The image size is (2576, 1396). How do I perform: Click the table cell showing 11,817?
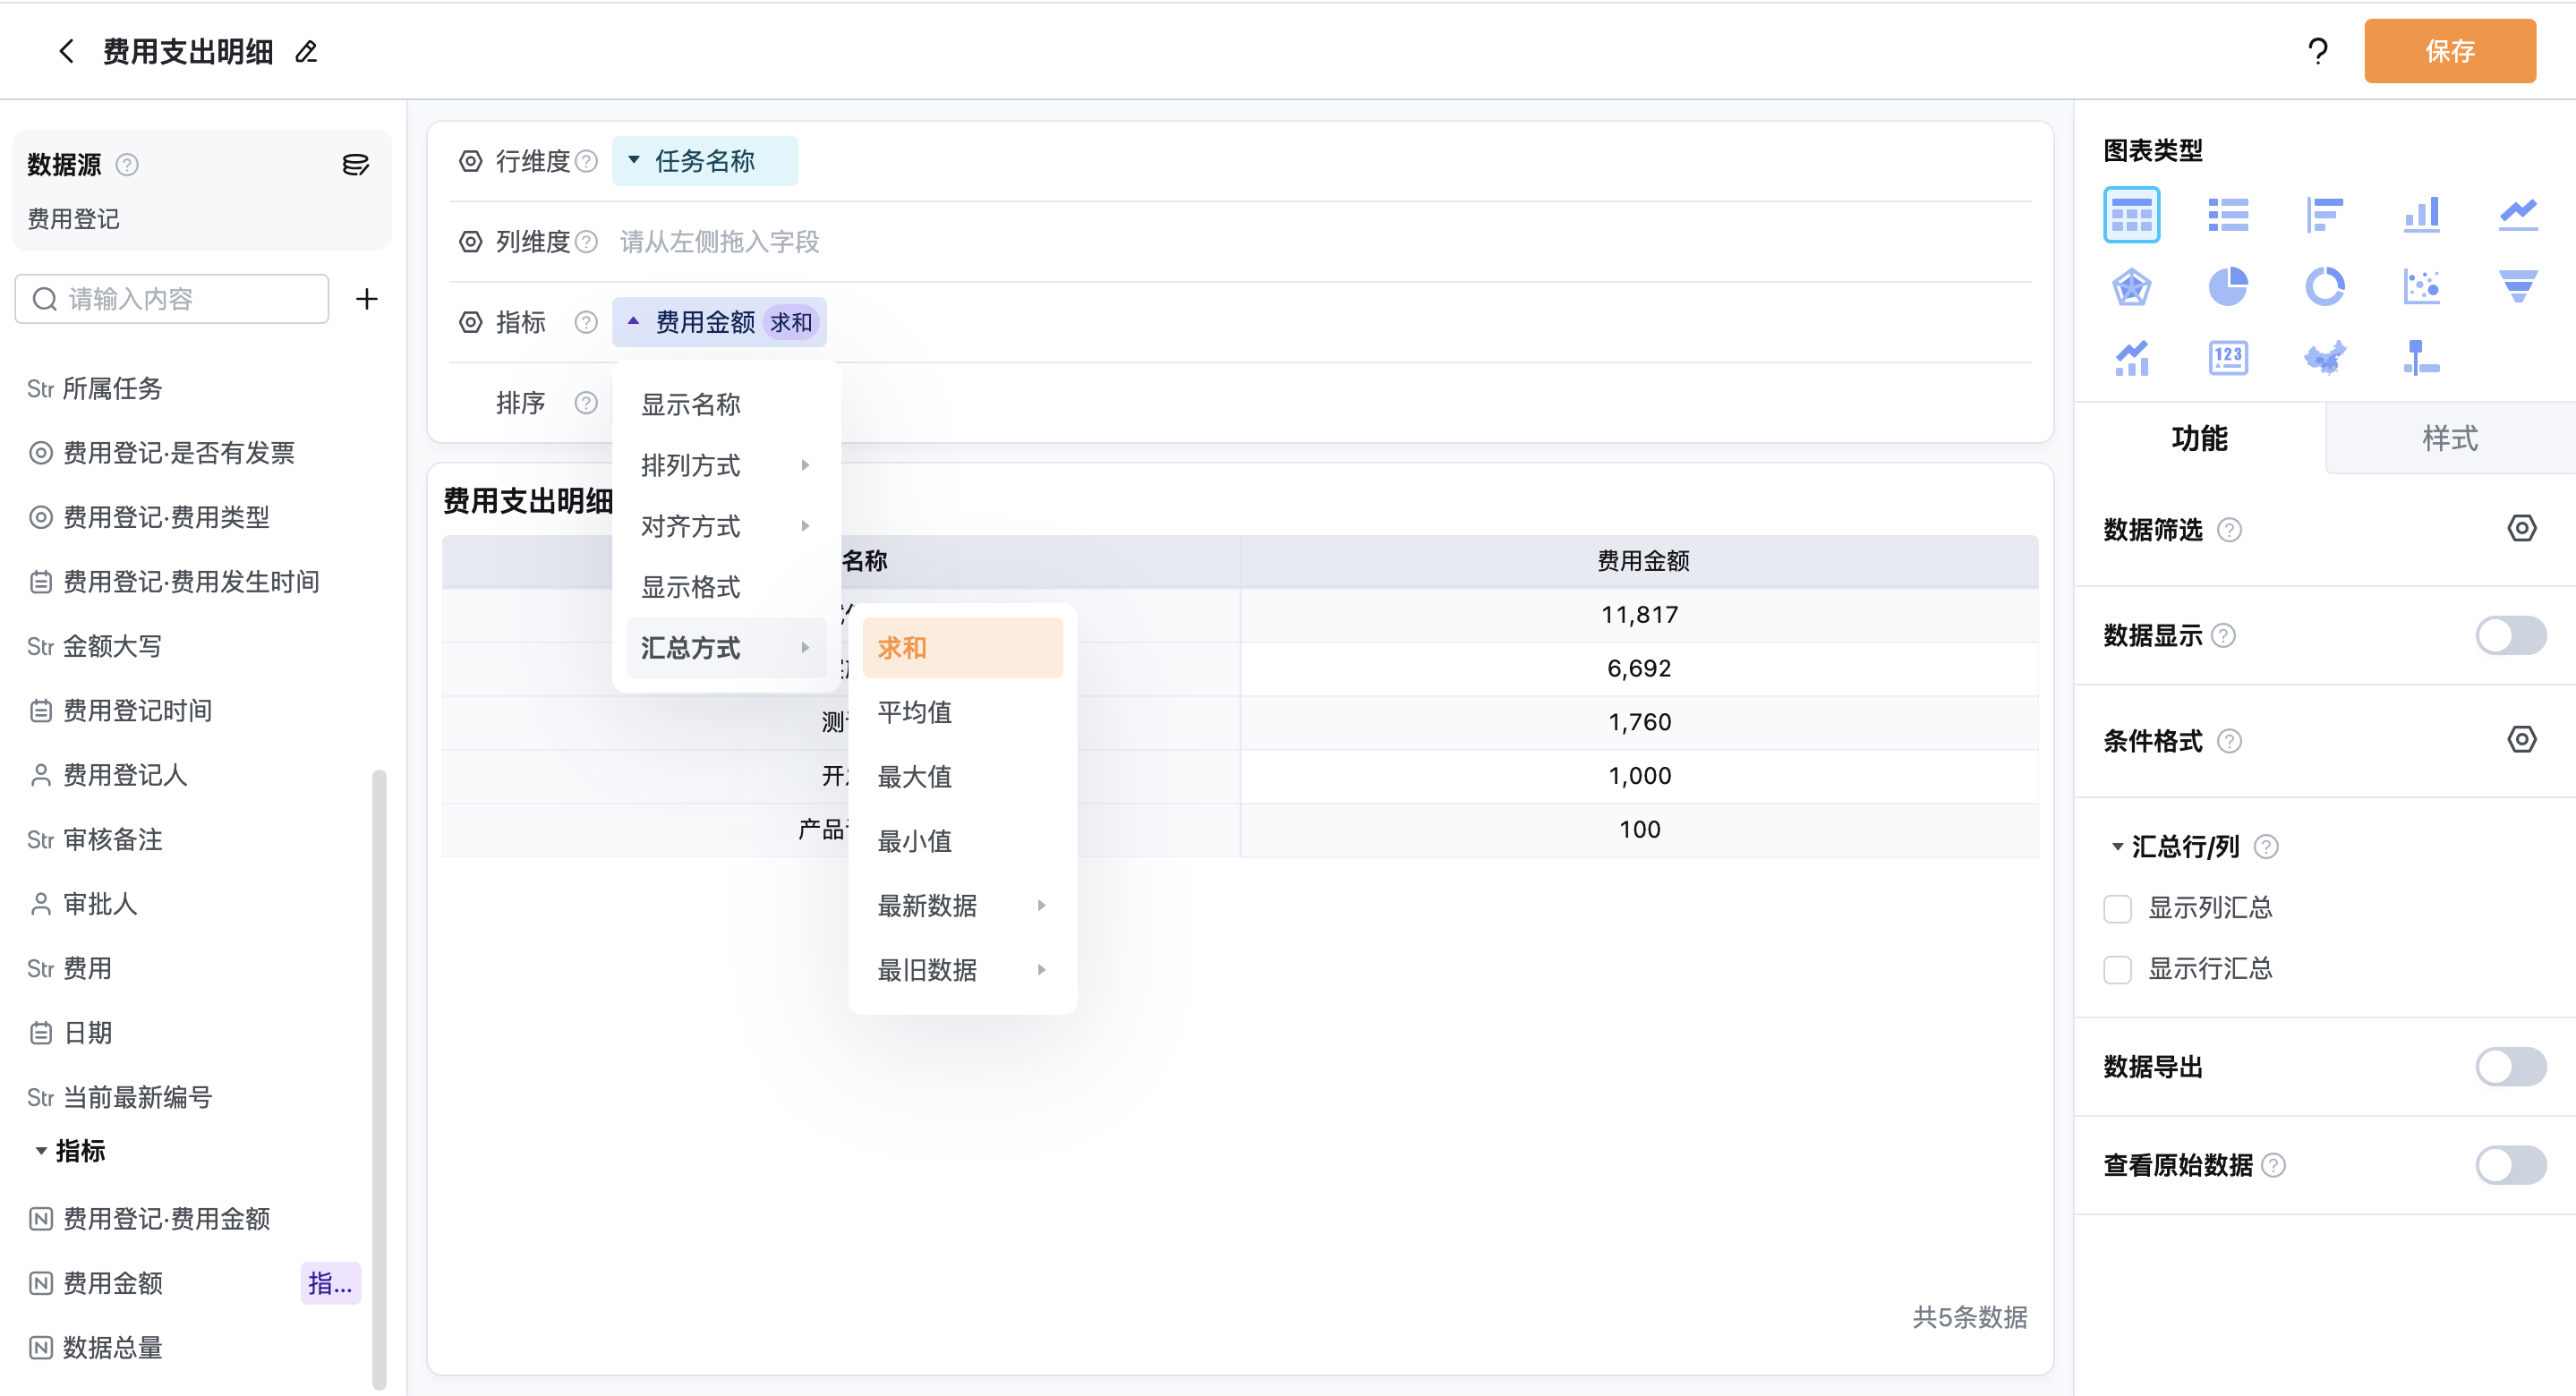1639,615
